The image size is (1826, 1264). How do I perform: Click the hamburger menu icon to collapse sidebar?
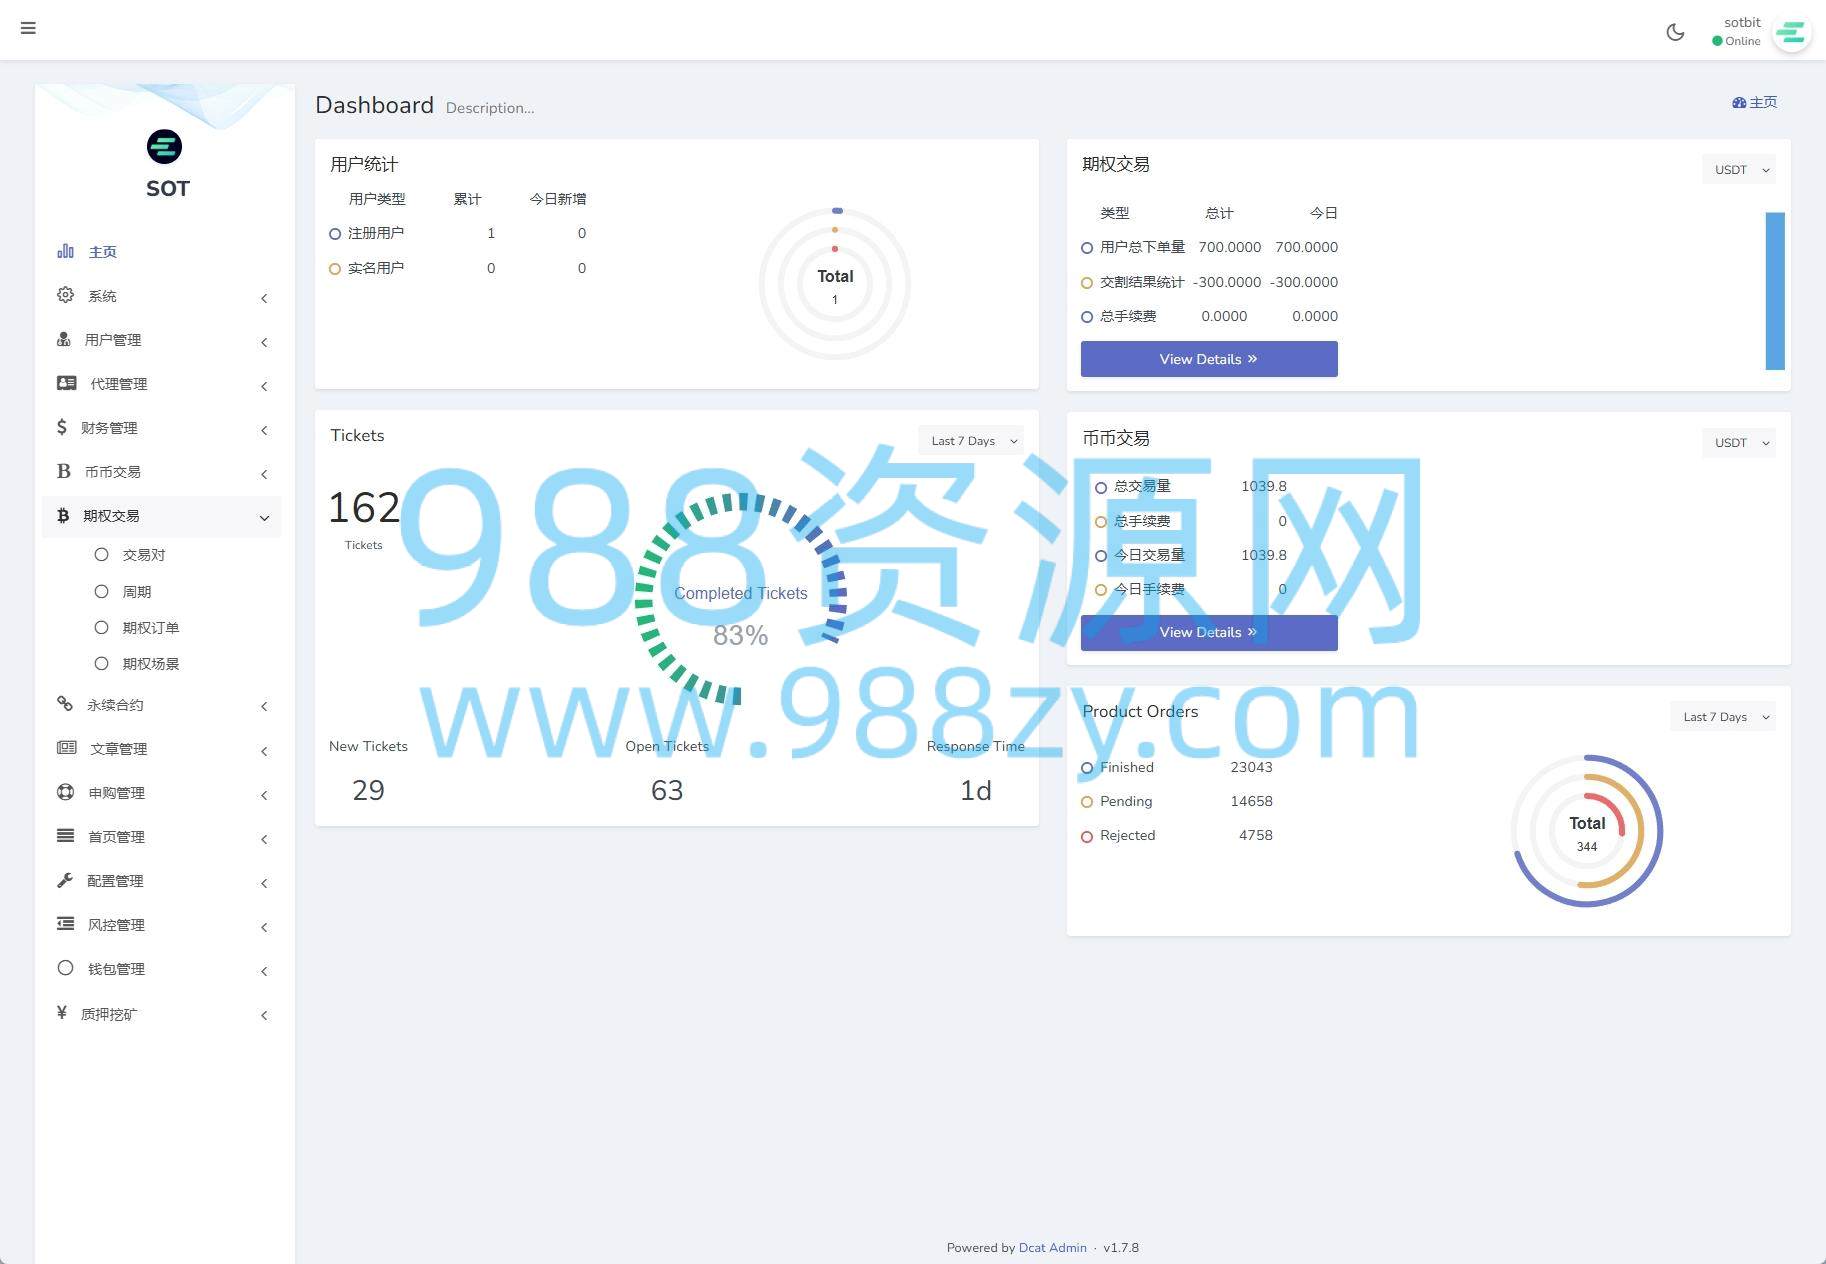(x=28, y=28)
